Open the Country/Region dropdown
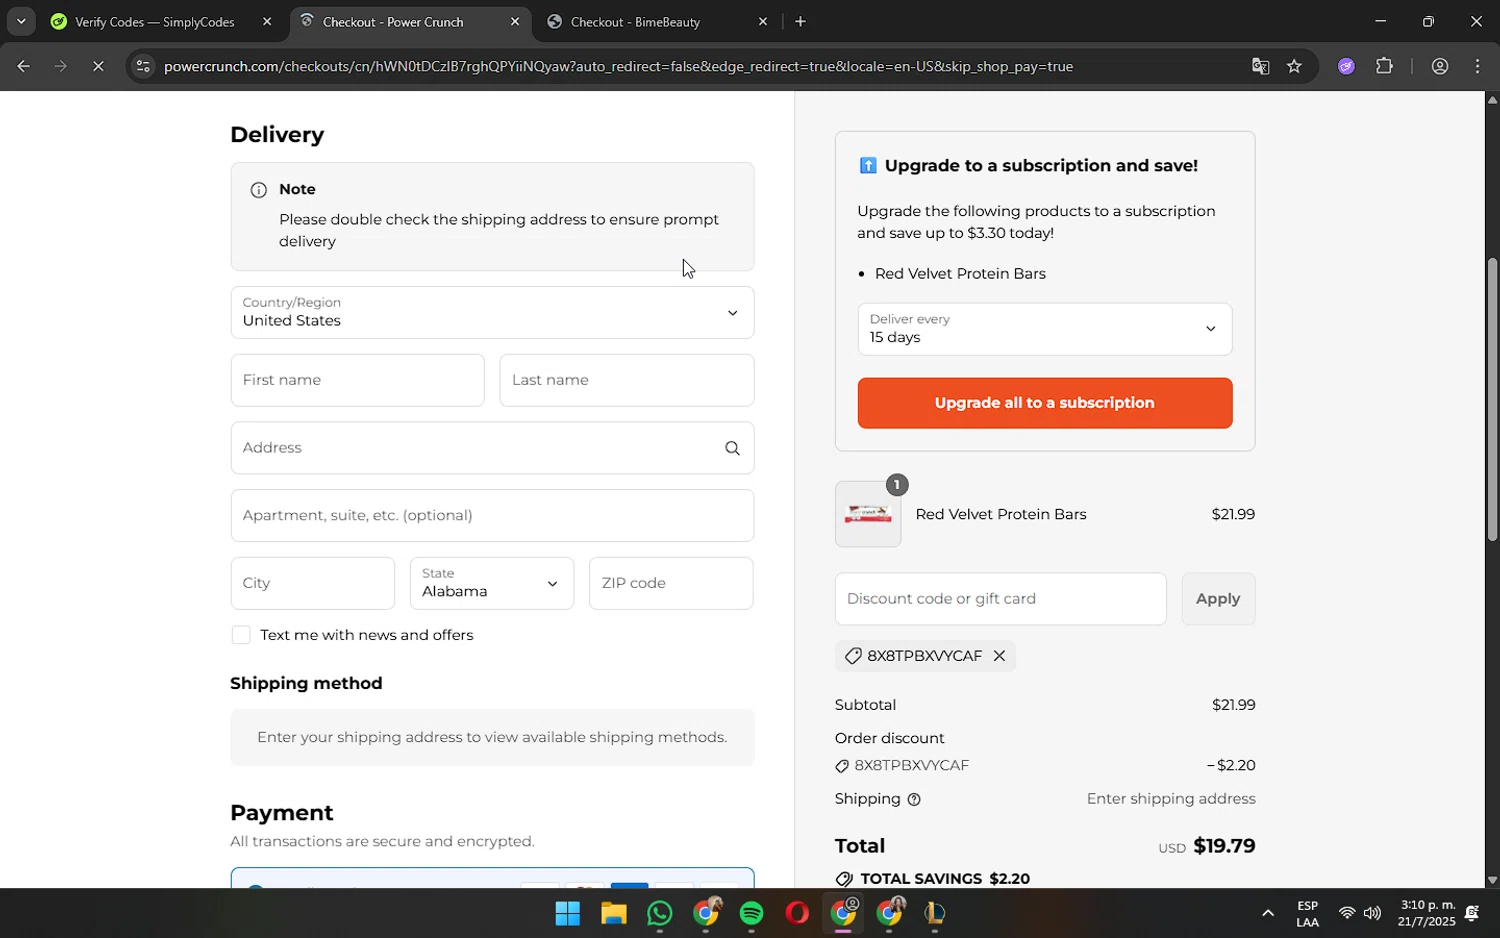Viewport: 1500px width, 938px height. click(492, 312)
